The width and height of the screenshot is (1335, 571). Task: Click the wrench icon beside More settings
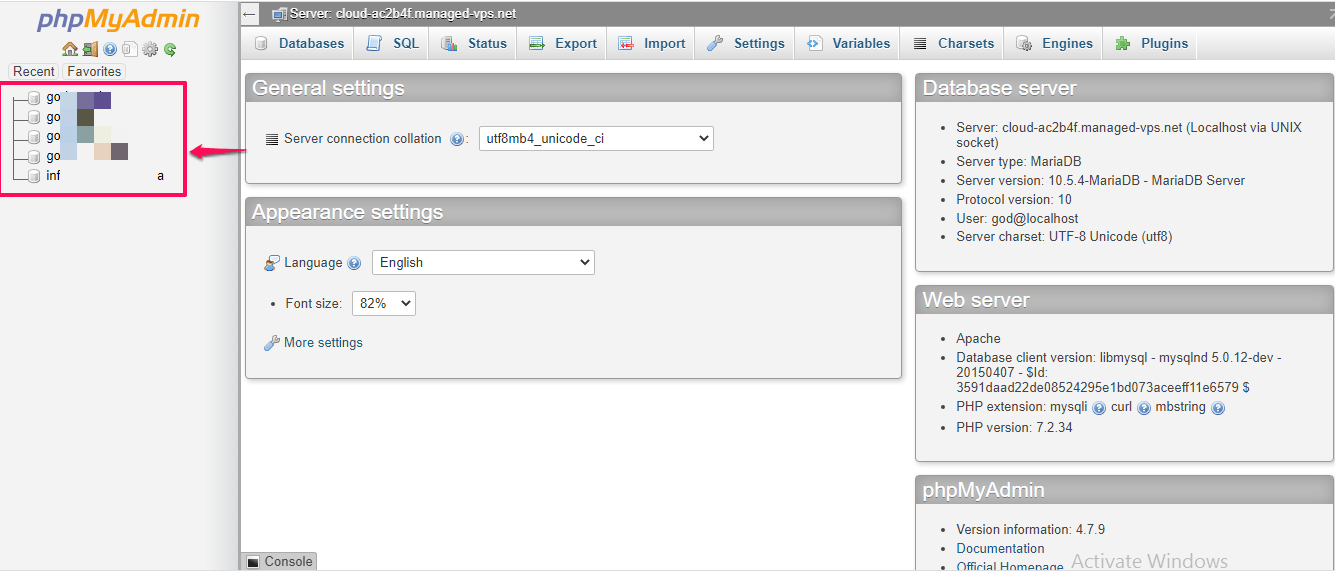(x=272, y=343)
